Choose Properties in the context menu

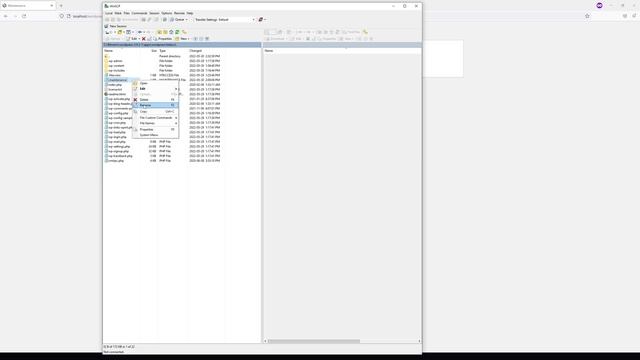pos(155,129)
